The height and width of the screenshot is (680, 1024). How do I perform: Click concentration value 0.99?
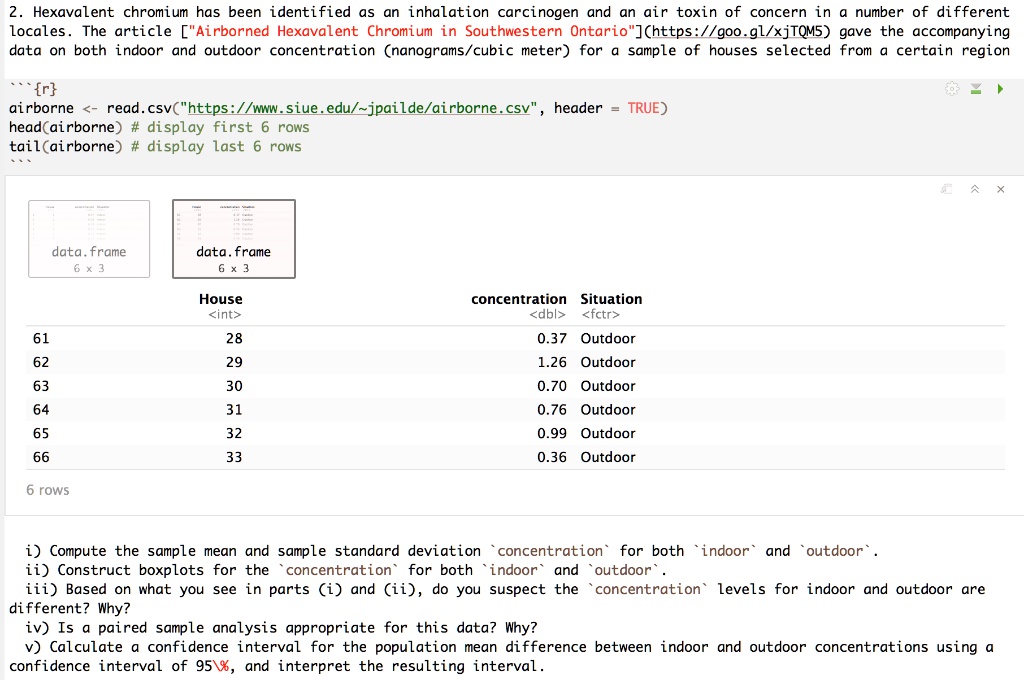(x=552, y=433)
